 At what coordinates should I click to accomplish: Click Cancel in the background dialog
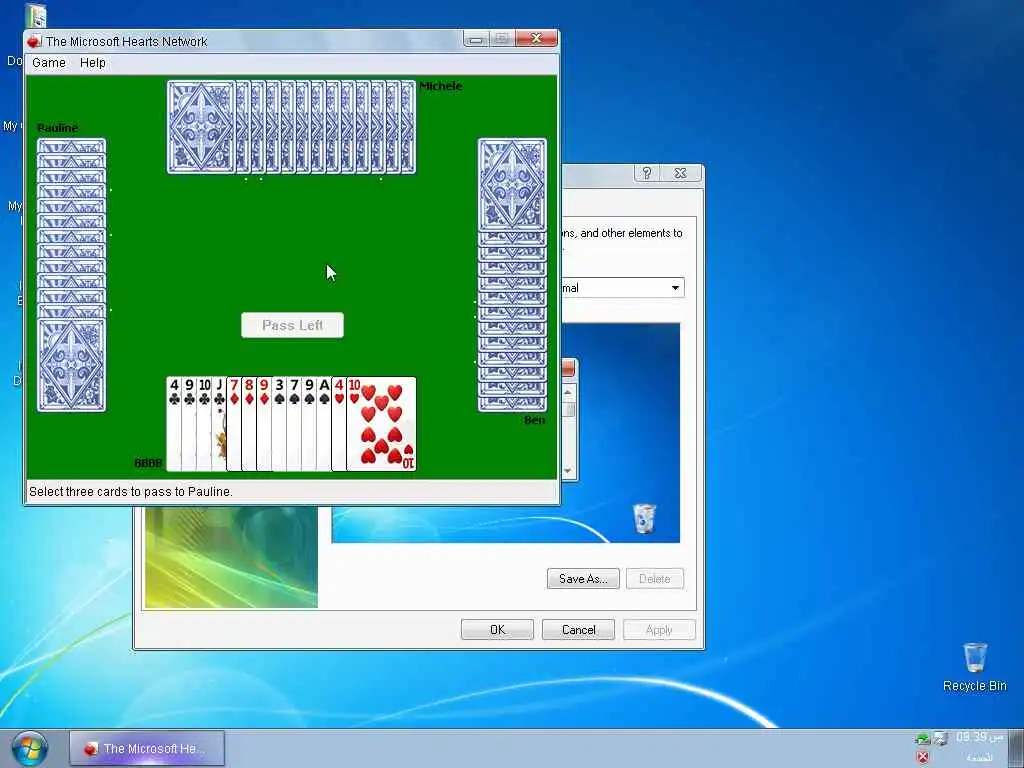[x=578, y=630]
